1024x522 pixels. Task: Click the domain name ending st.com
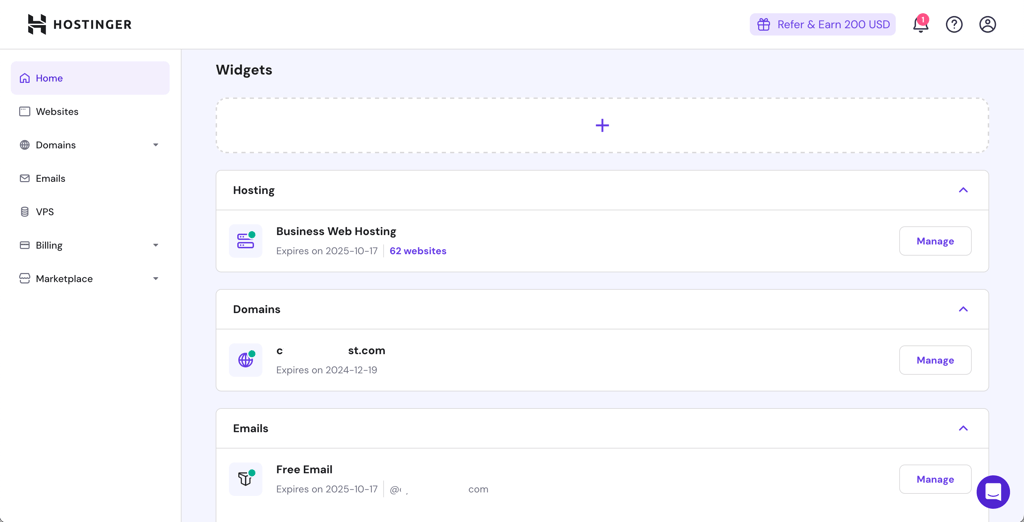(x=331, y=351)
